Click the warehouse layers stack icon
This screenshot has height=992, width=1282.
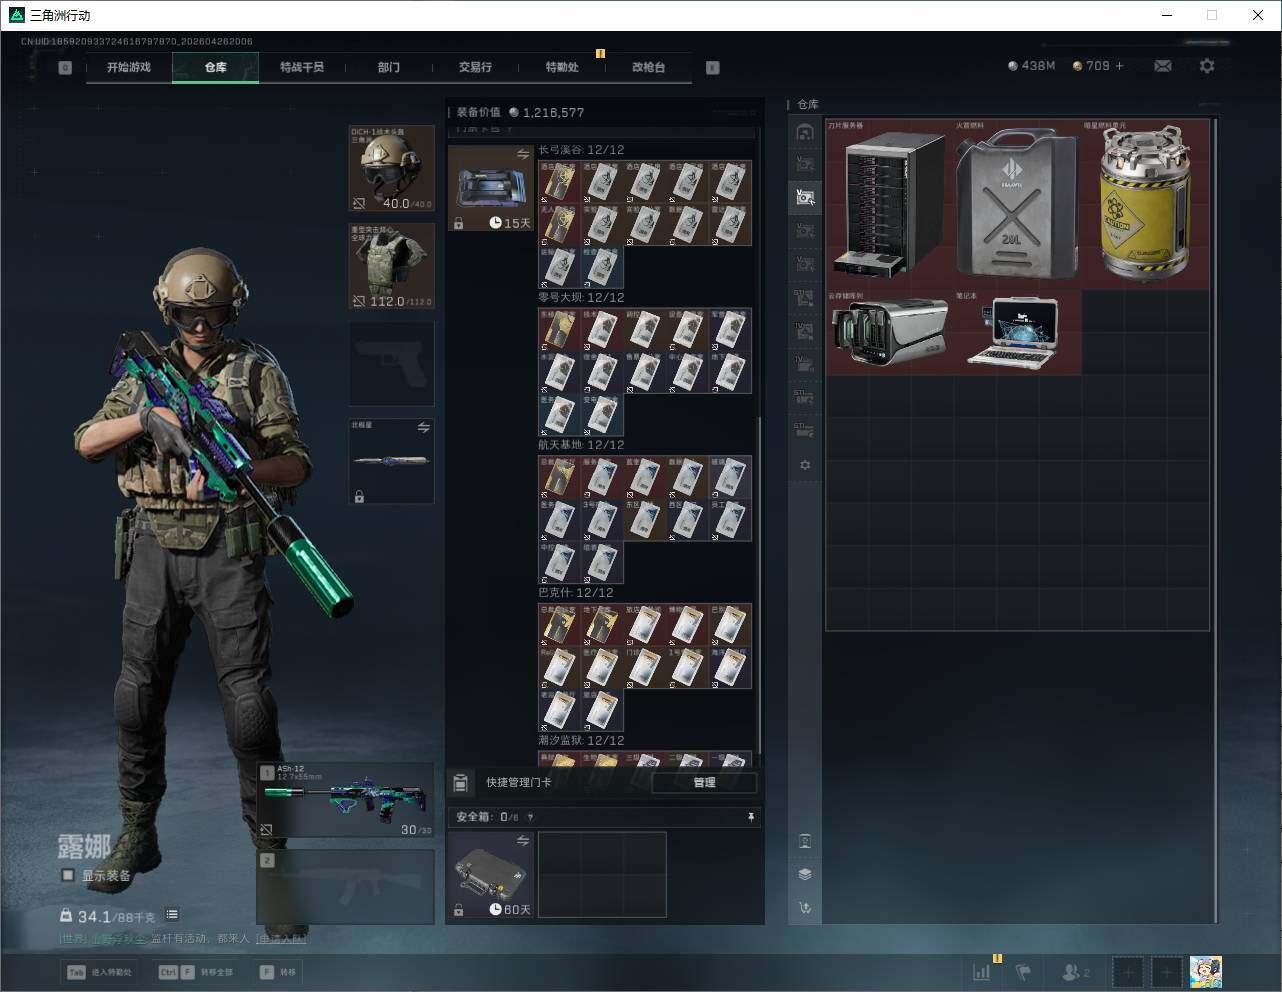coord(805,874)
